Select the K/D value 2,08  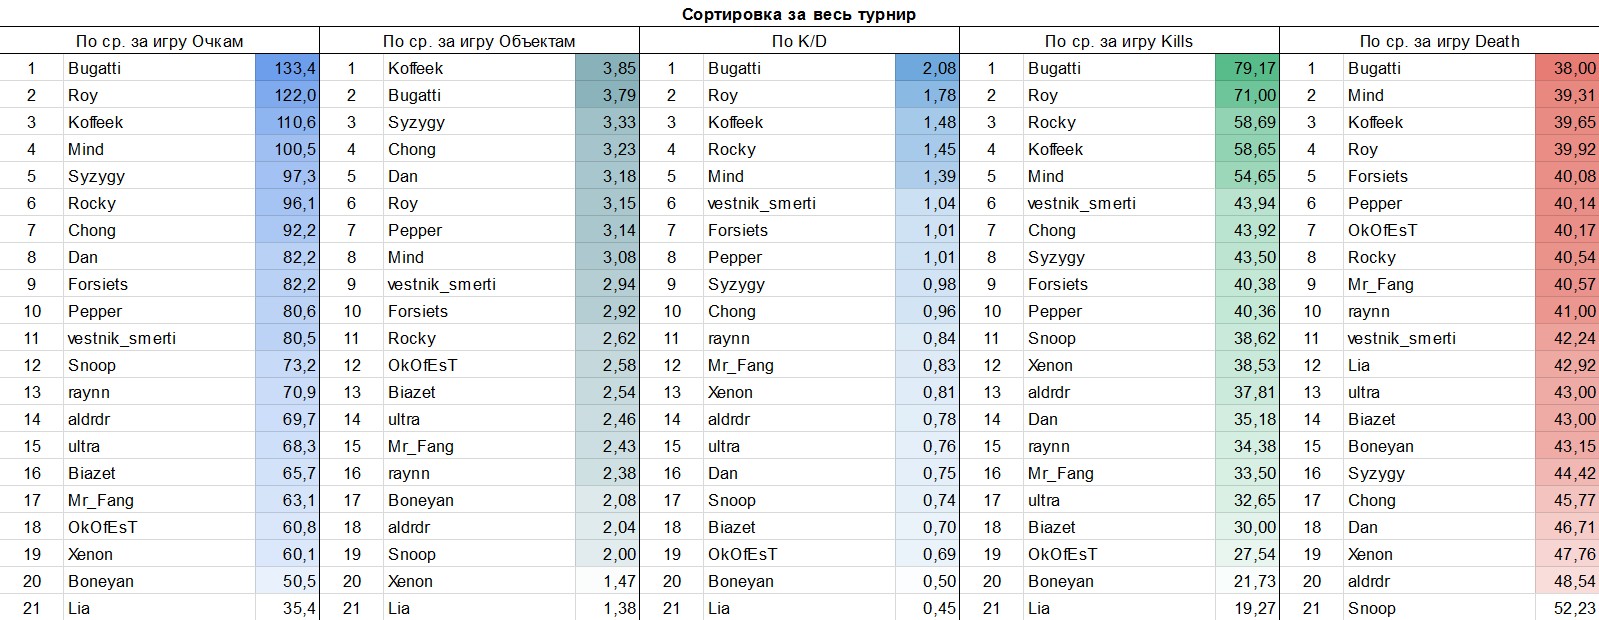click(927, 68)
